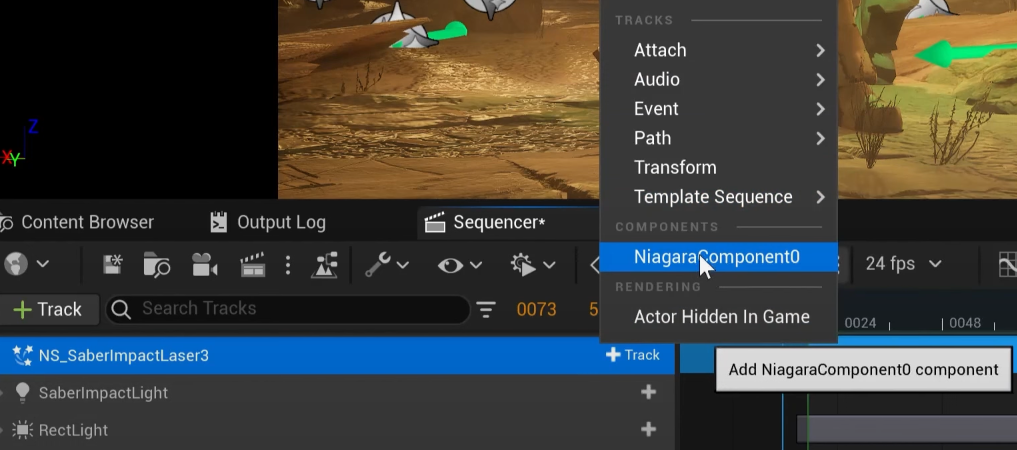The width and height of the screenshot is (1017, 450).
Task: Open the track filter options icon
Action: [486, 309]
